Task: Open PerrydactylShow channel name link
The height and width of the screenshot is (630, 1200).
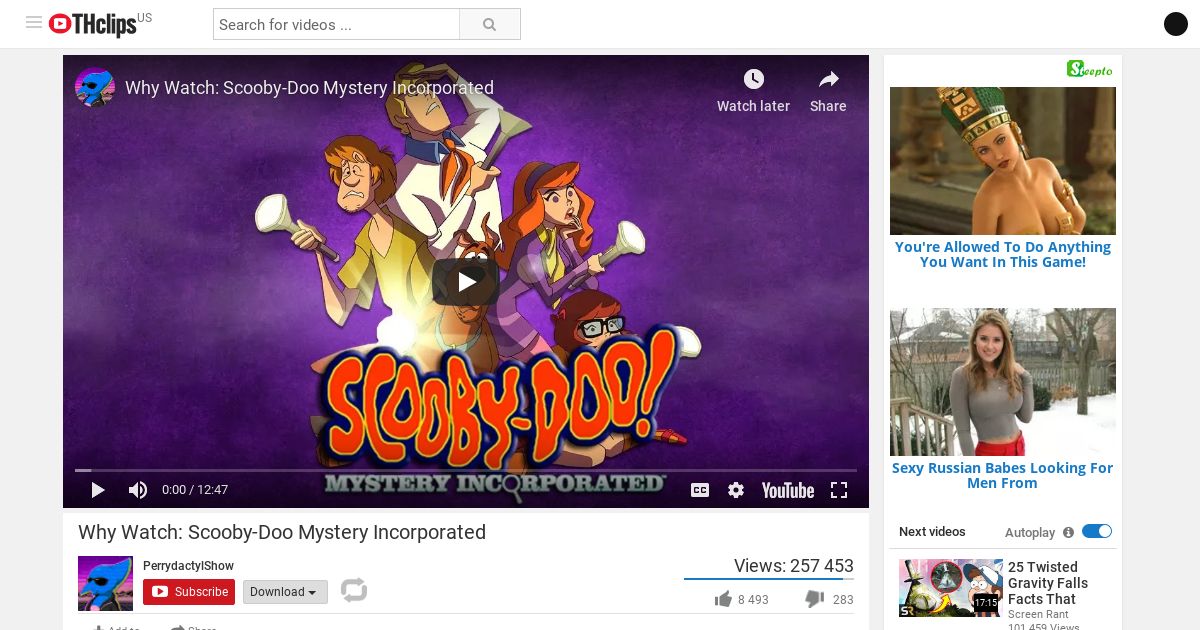Action: pos(188,566)
